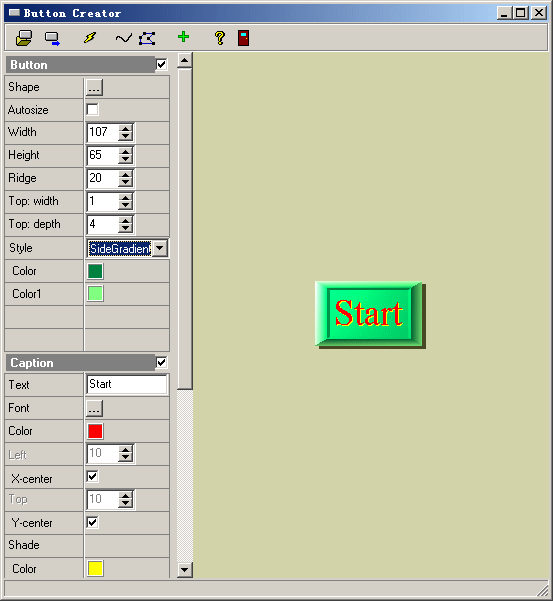This screenshot has width=553, height=601.
Task: Open help with the question mark icon
Action: (220, 38)
